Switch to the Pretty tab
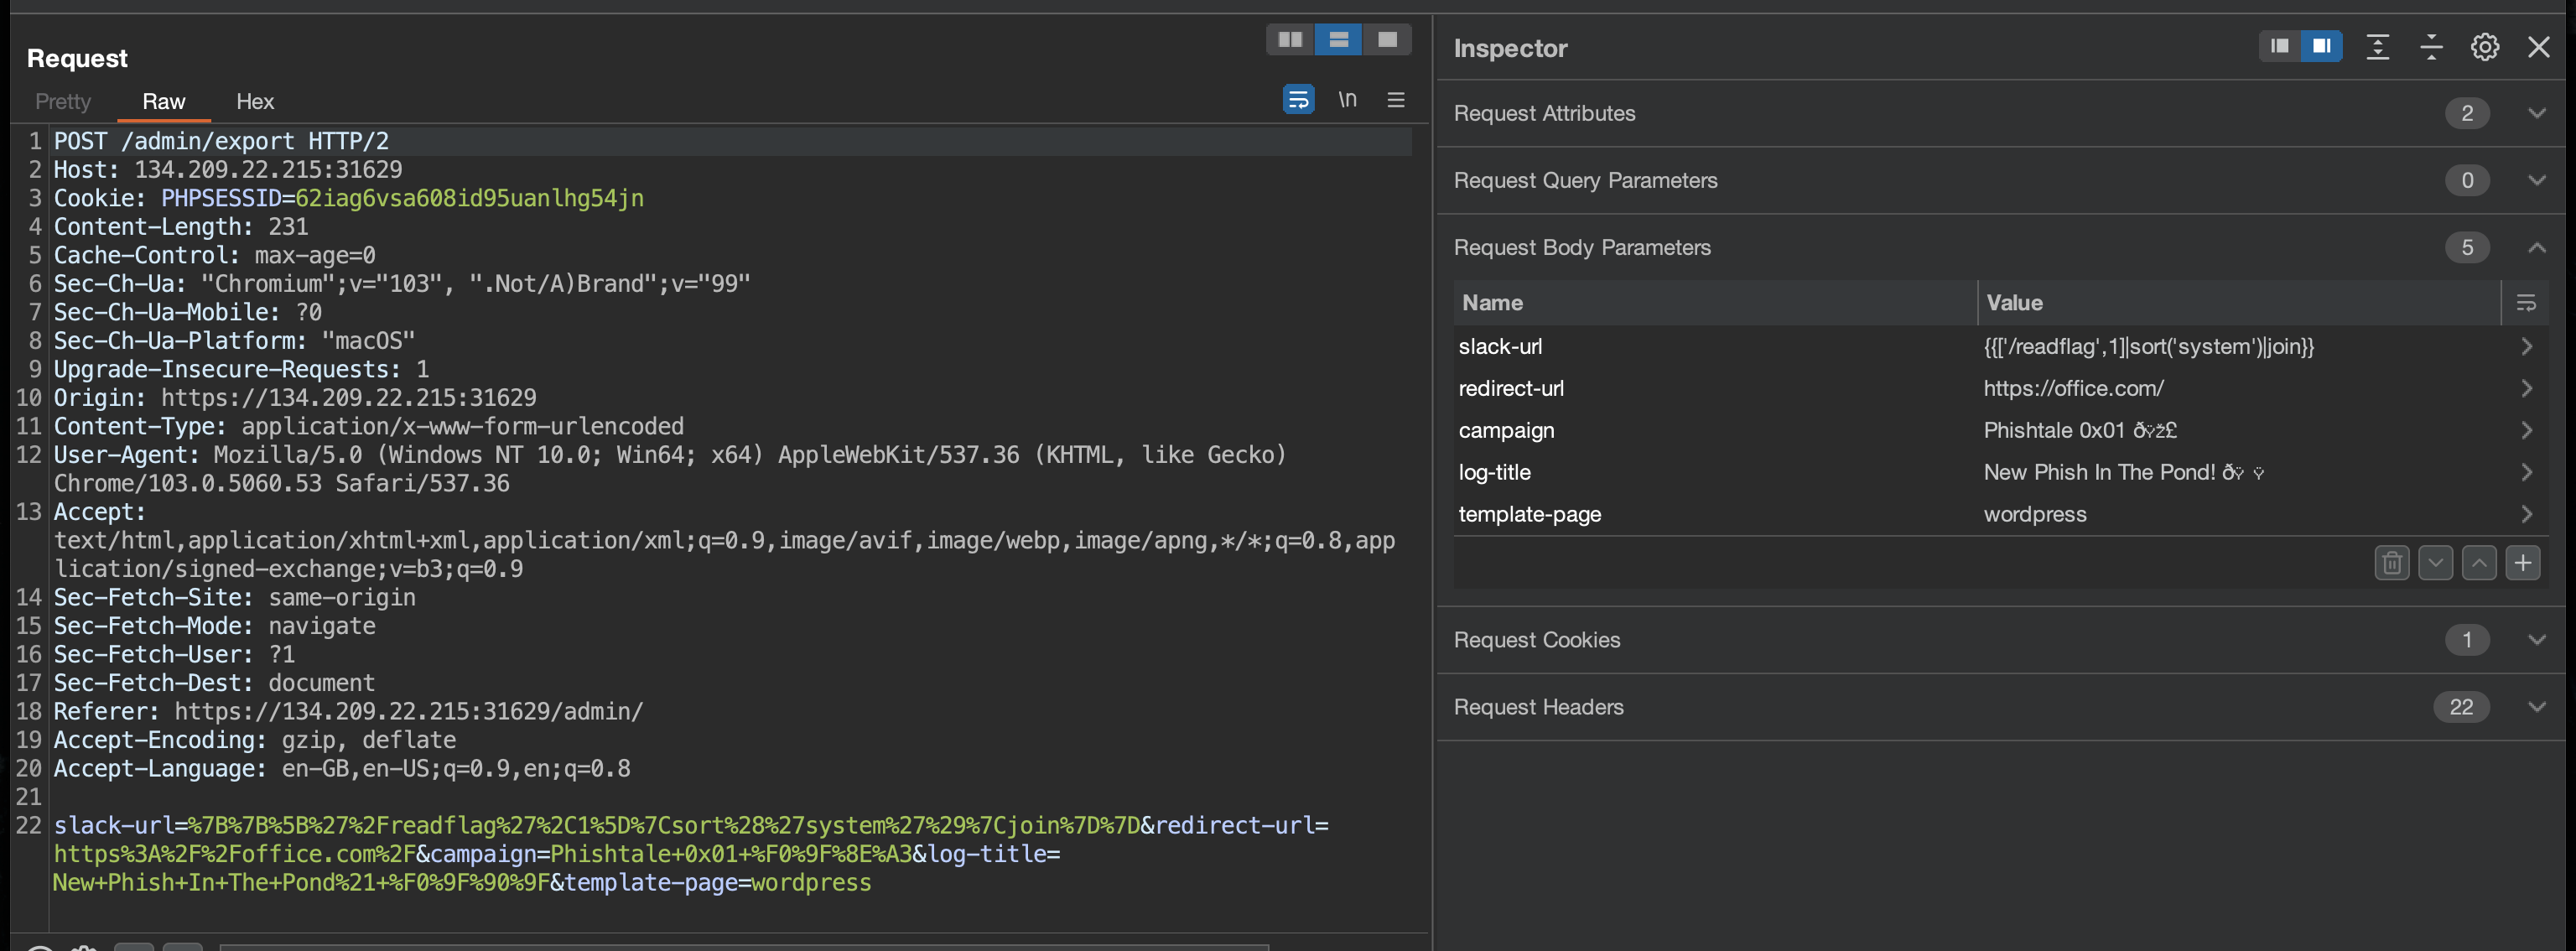The height and width of the screenshot is (951, 2576). pos(63,102)
